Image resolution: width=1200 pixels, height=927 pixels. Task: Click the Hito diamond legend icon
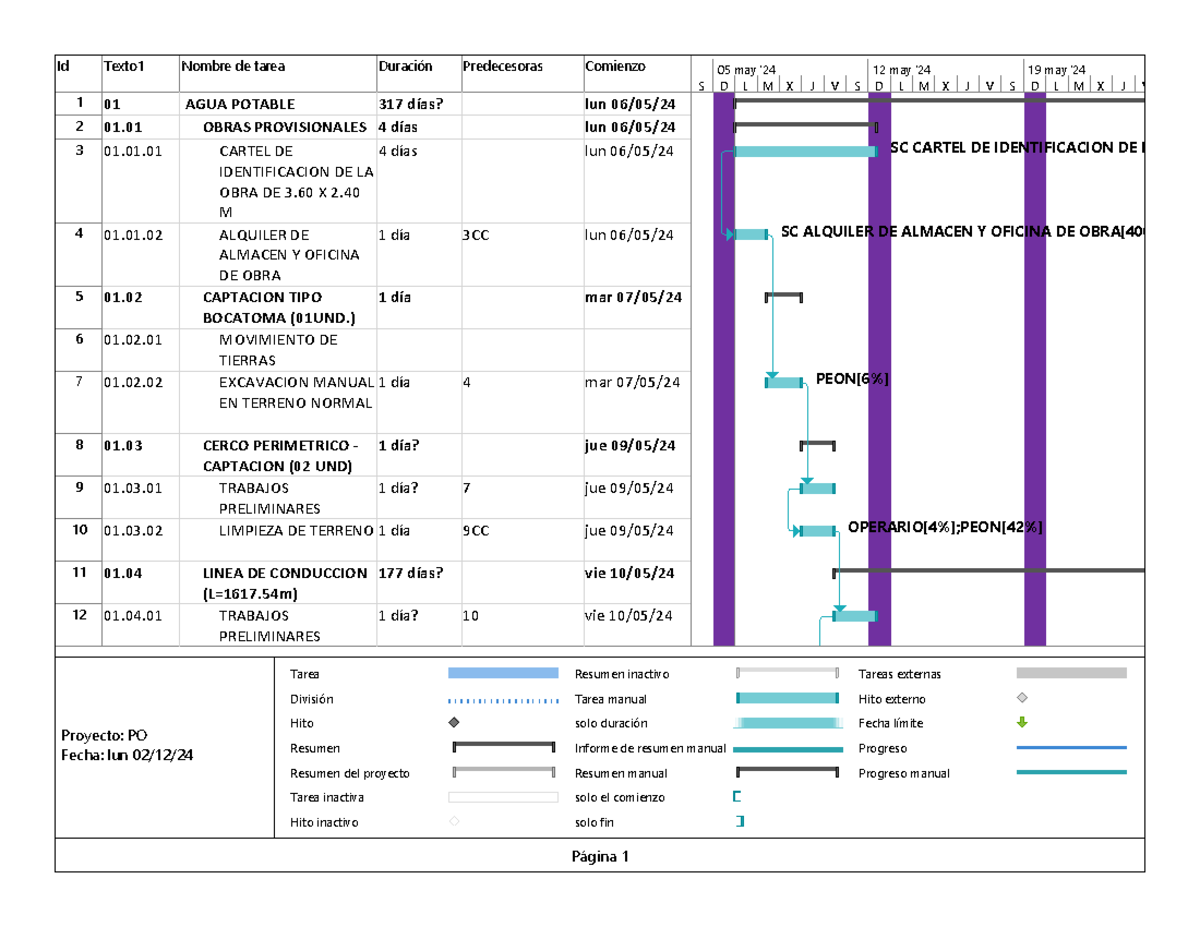pos(454,722)
